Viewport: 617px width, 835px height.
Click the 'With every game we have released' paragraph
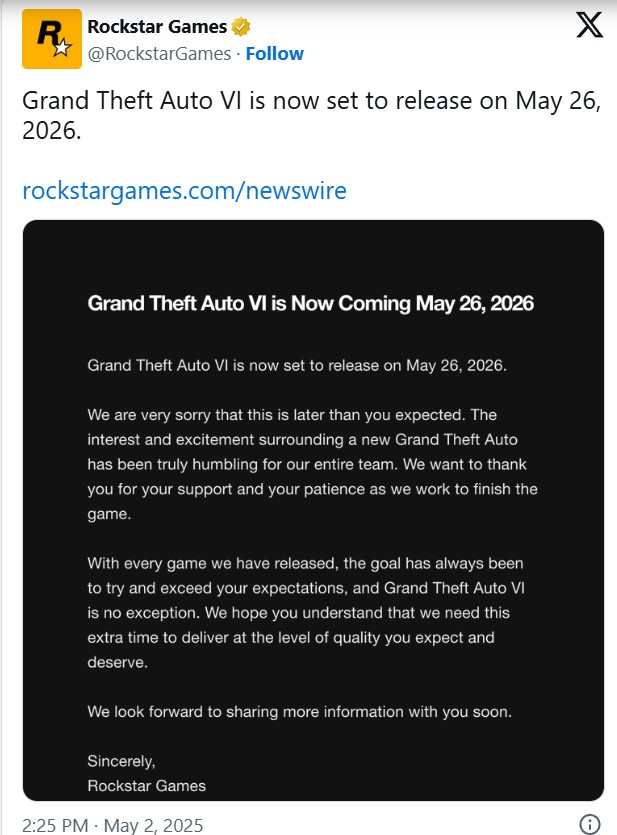pyautogui.click(x=306, y=613)
